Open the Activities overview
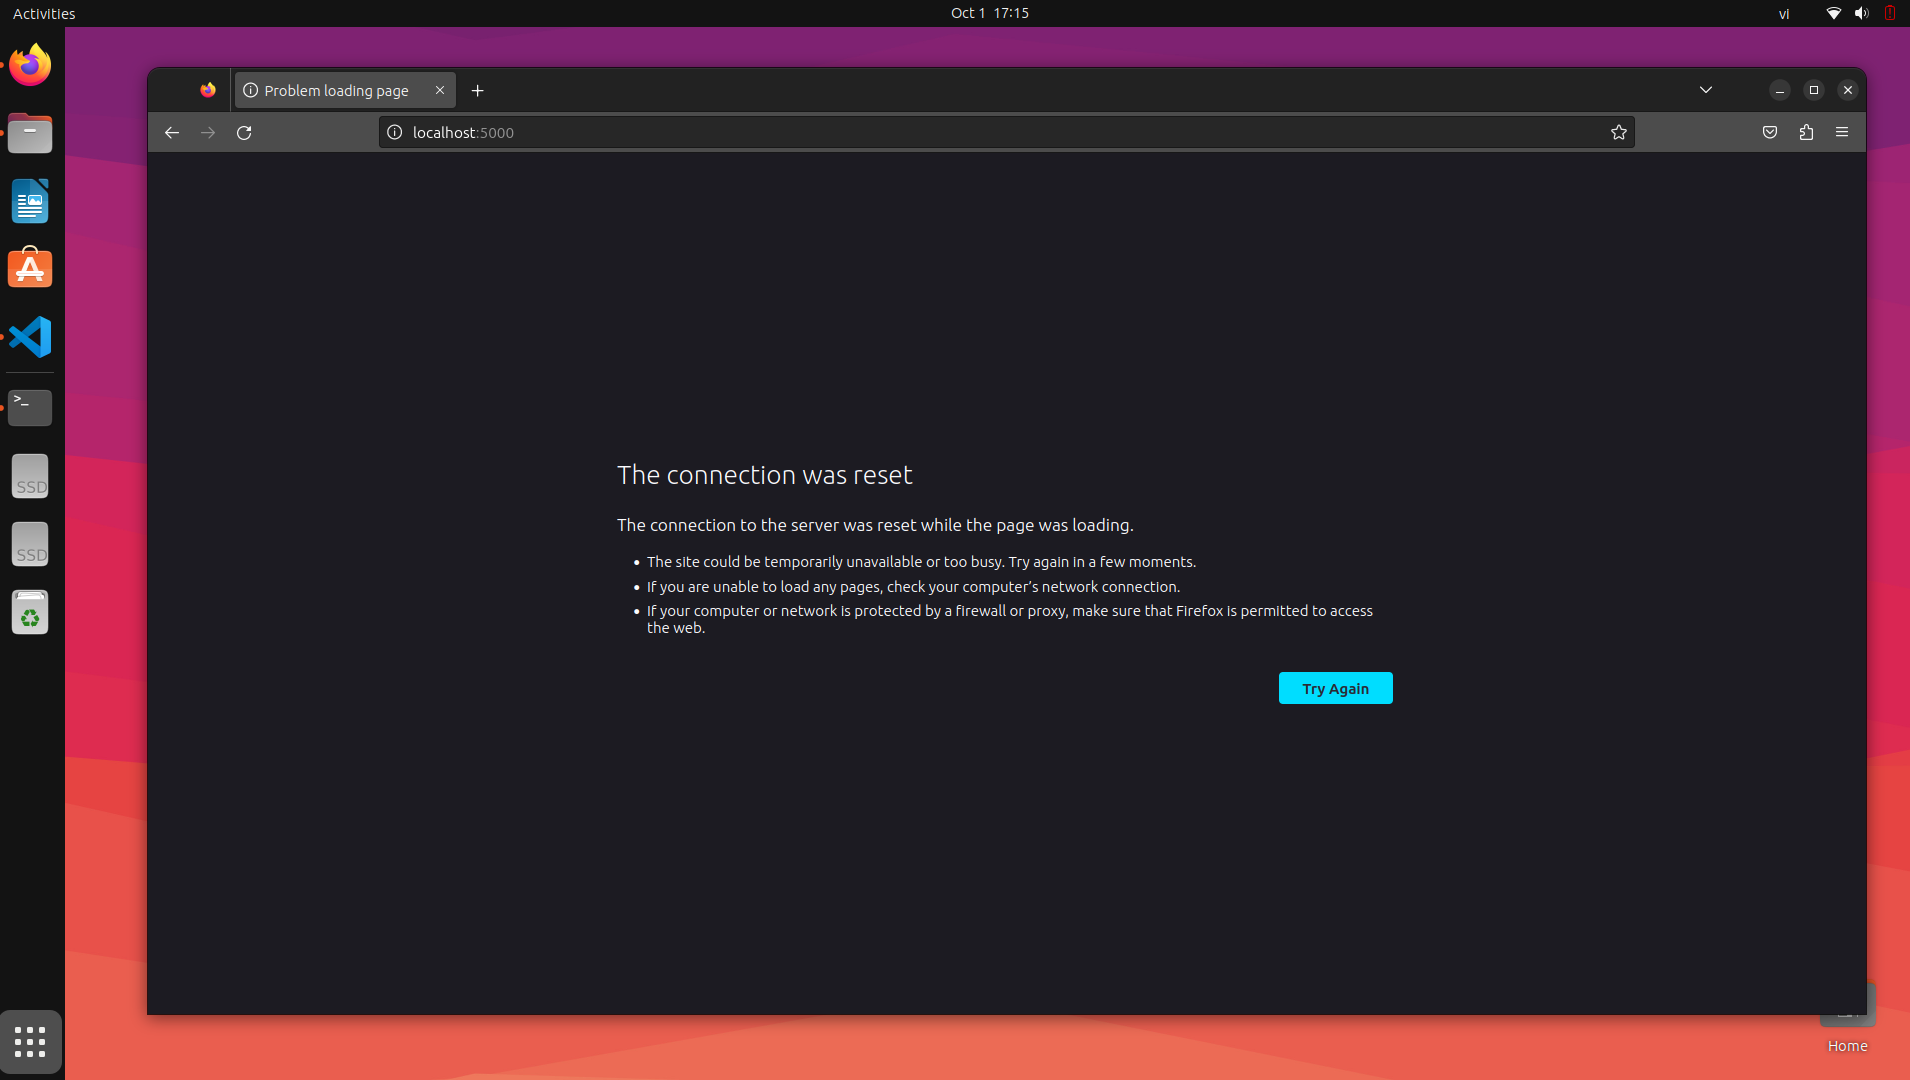Image resolution: width=1910 pixels, height=1080 pixels. pos(44,13)
